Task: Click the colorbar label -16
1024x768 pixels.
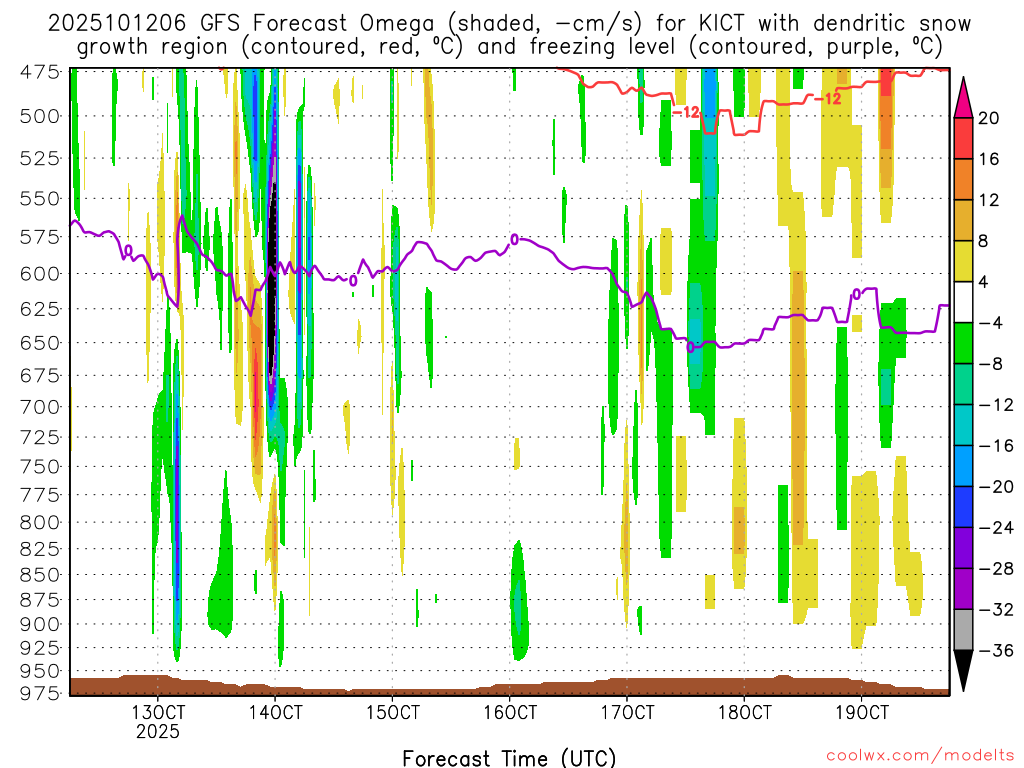Action: (x=995, y=446)
